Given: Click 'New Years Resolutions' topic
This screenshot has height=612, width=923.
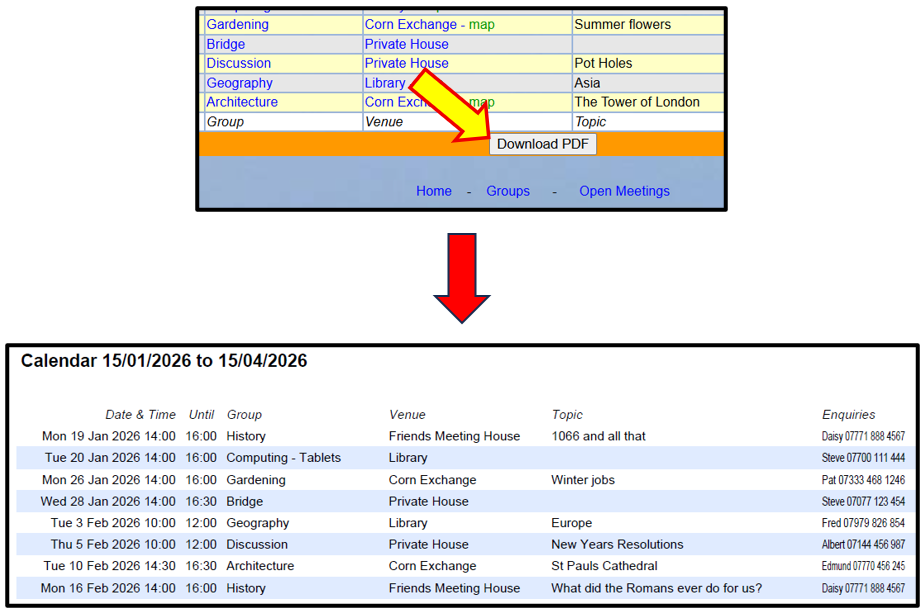Looking at the screenshot, I should click(x=617, y=545).
